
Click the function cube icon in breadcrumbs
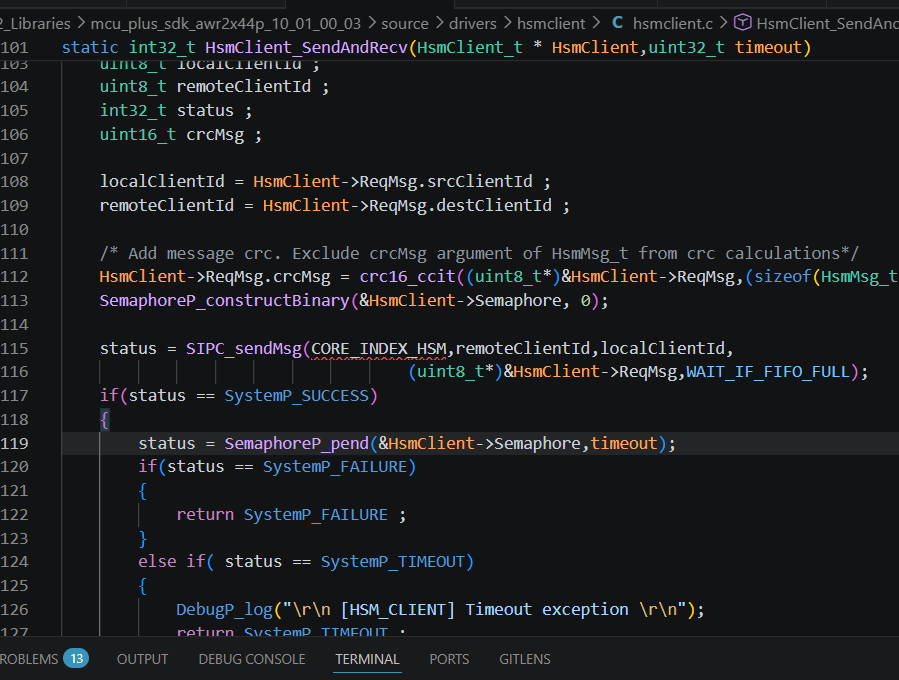(x=742, y=23)
